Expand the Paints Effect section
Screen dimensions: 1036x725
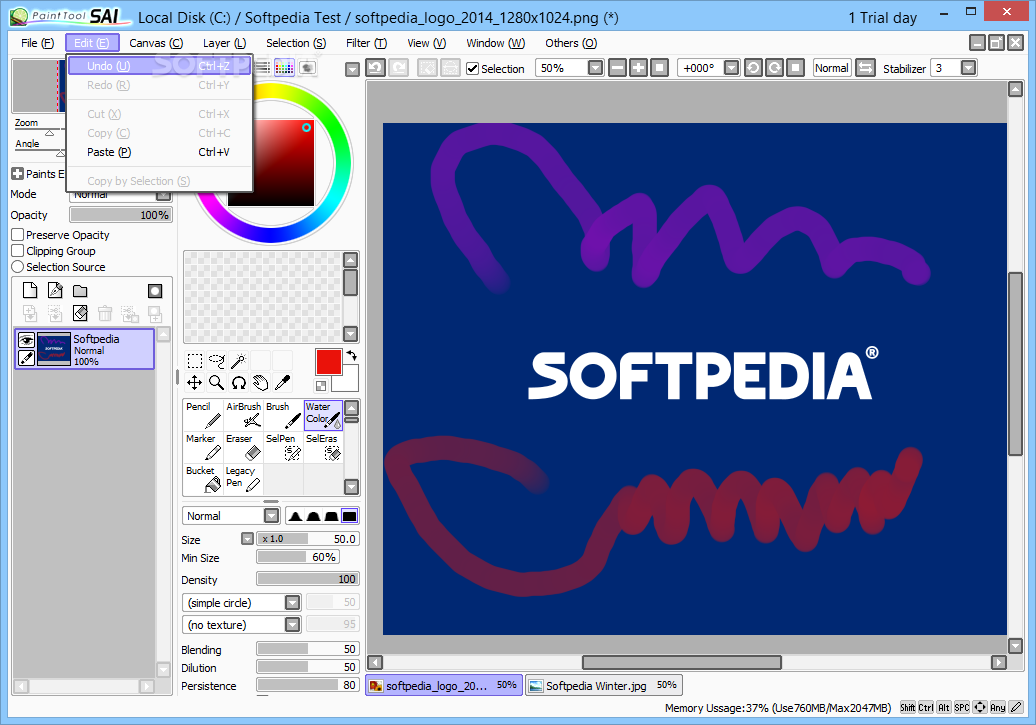[18, 174]
